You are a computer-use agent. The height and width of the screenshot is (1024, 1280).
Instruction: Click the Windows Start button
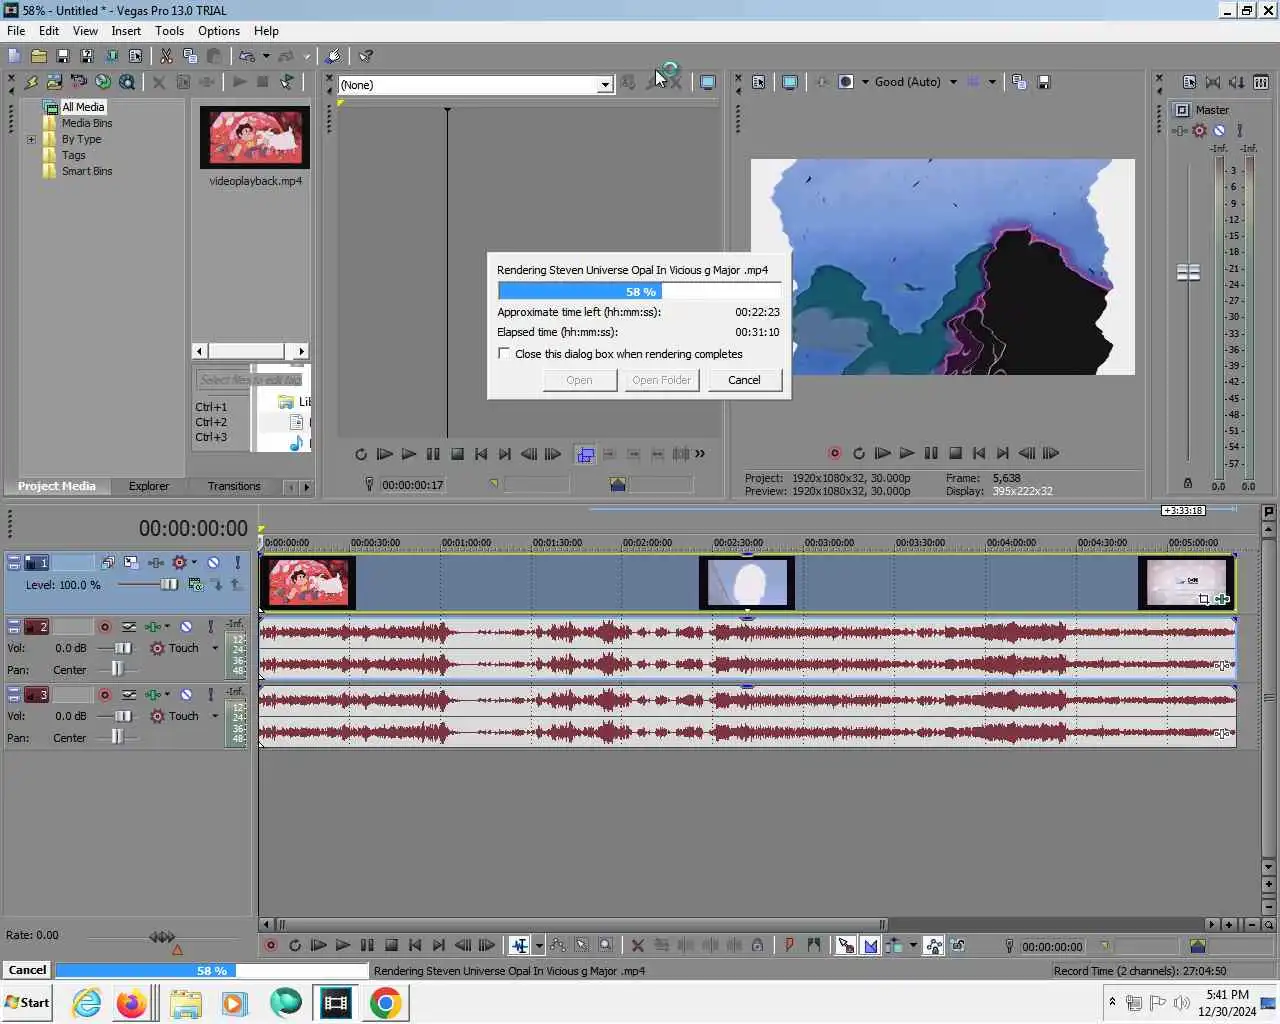27,1002
